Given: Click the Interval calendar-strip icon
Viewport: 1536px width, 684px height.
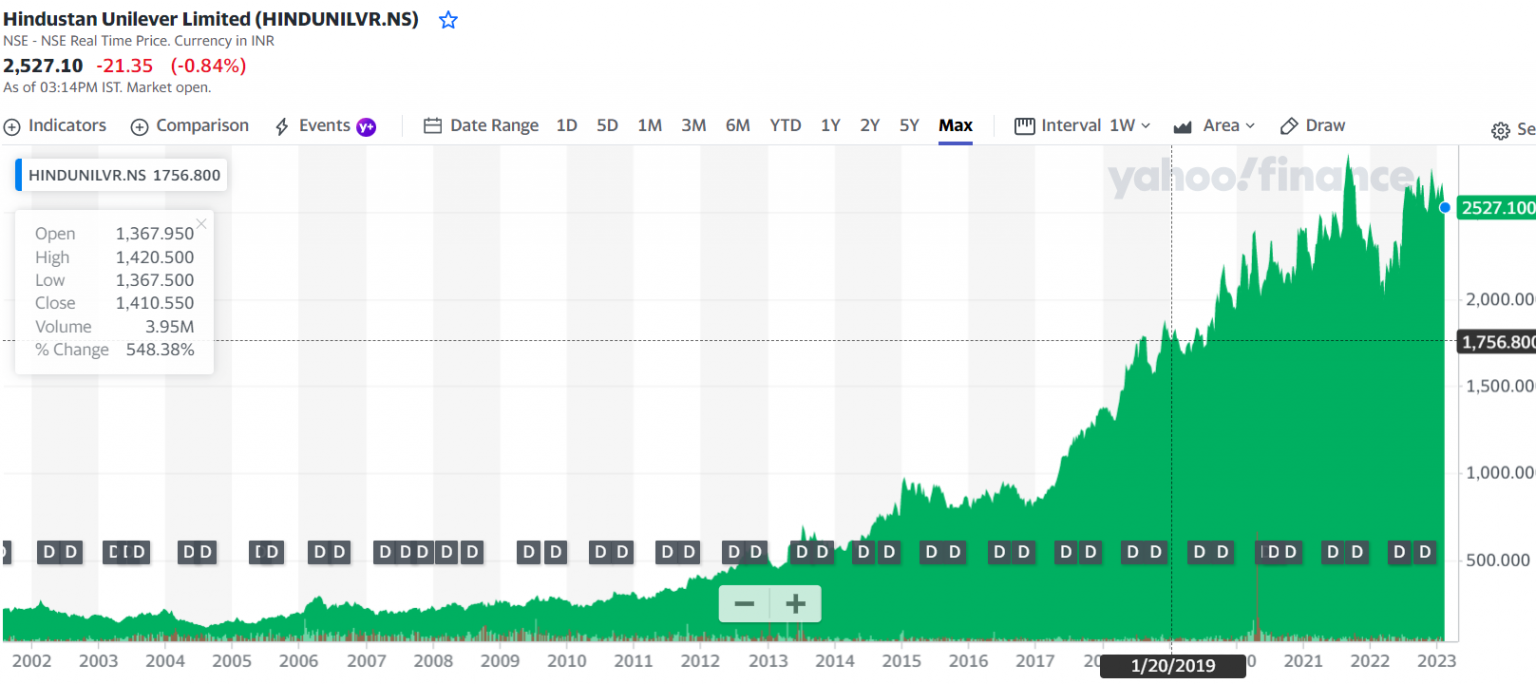Looking at the screenshot, I should 1024,125.
